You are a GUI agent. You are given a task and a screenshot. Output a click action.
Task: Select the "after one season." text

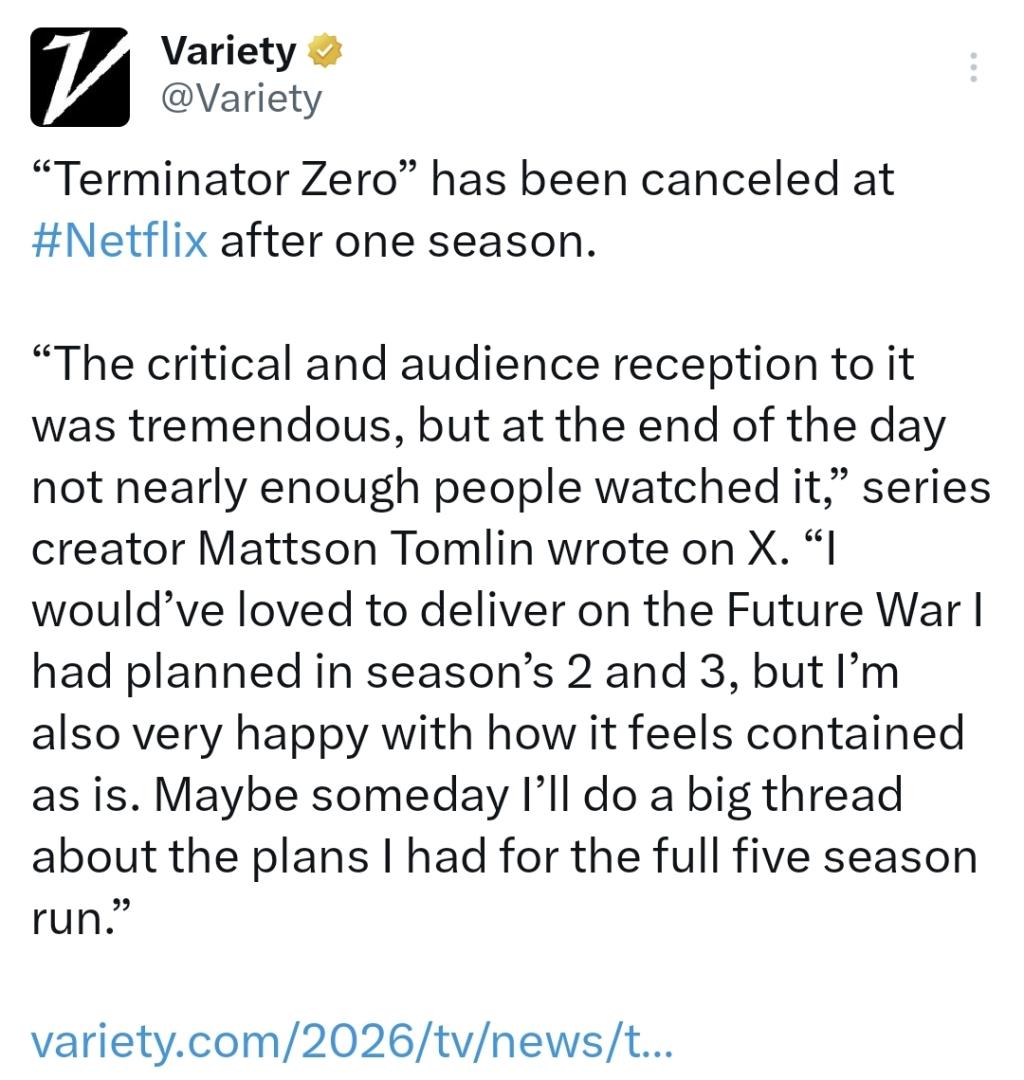click(407, 241)
